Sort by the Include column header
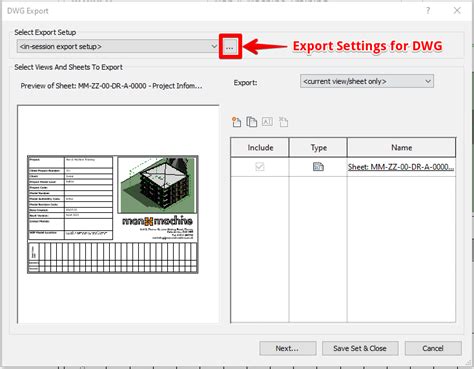This screenshot has width=474, height=369. point(260,148)
